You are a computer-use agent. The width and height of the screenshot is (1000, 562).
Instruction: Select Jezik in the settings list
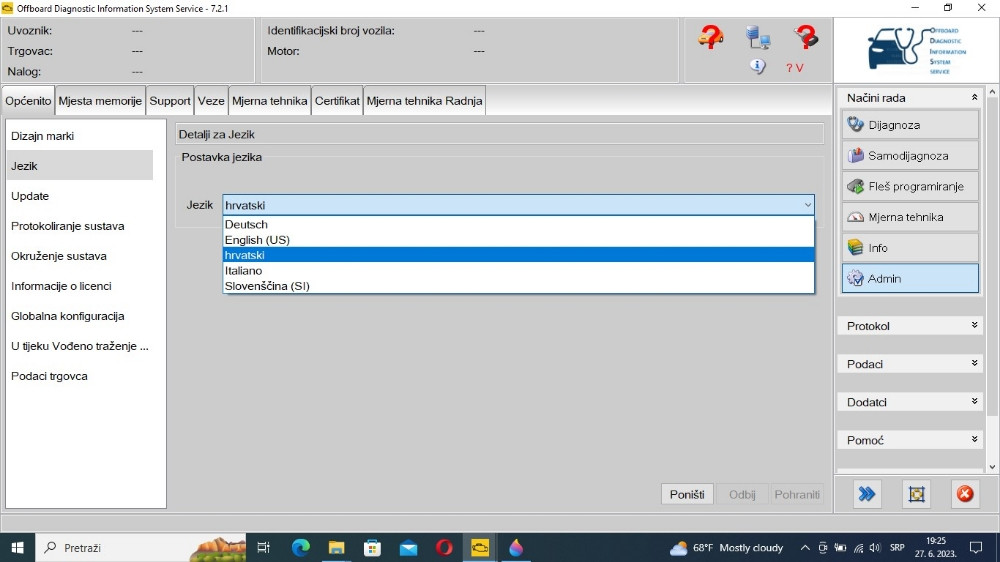[x=80, y=166]
